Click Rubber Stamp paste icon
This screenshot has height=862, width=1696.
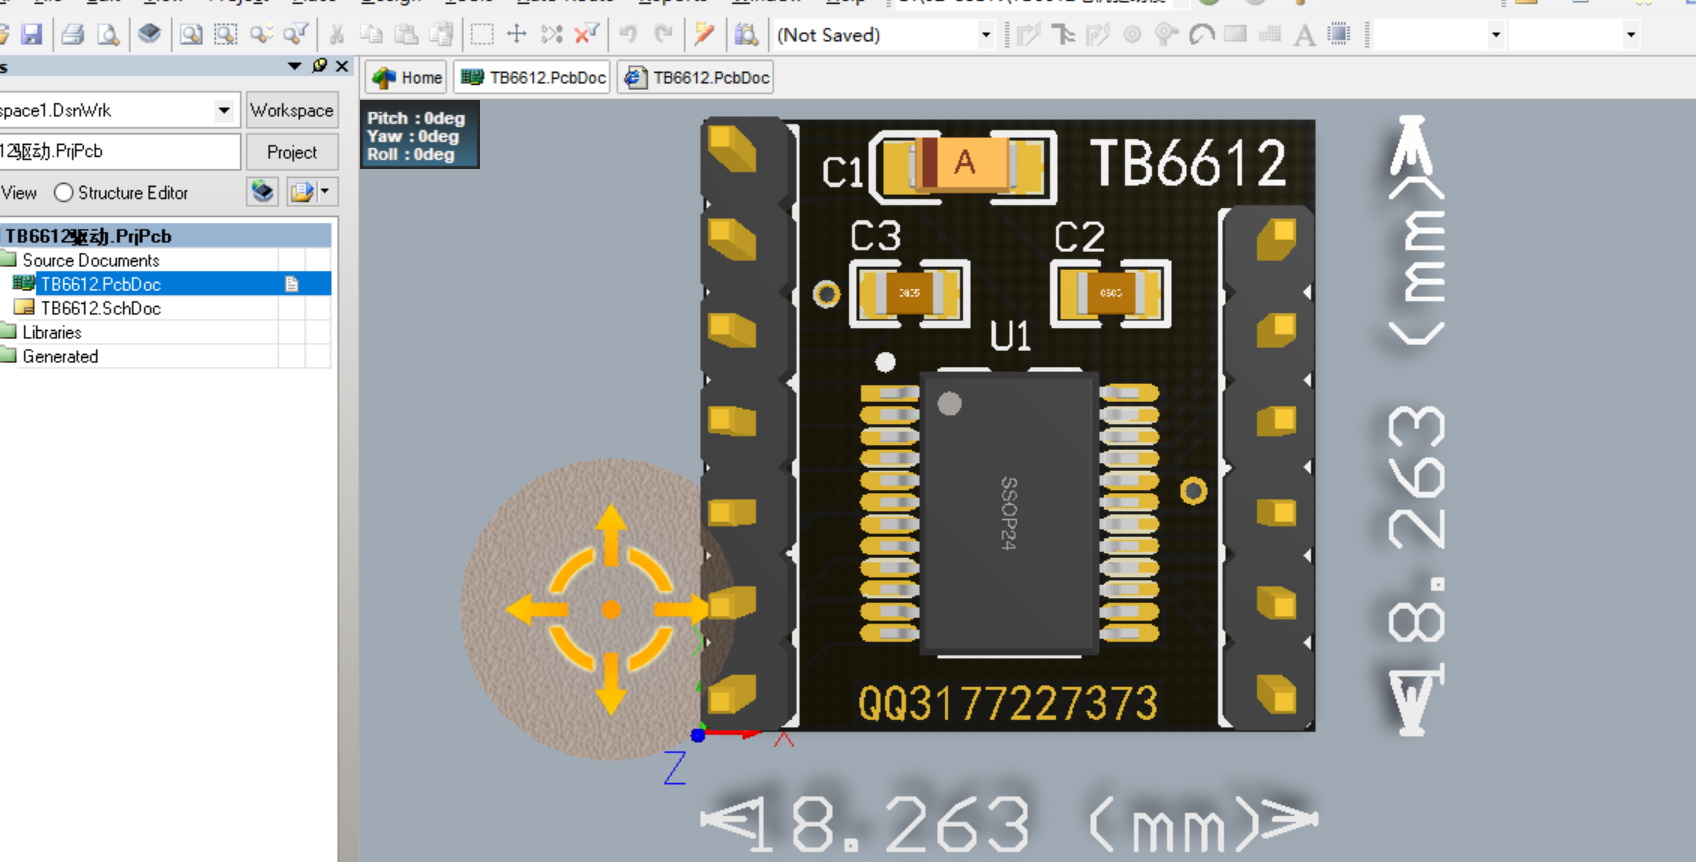(x=441, y=35)
